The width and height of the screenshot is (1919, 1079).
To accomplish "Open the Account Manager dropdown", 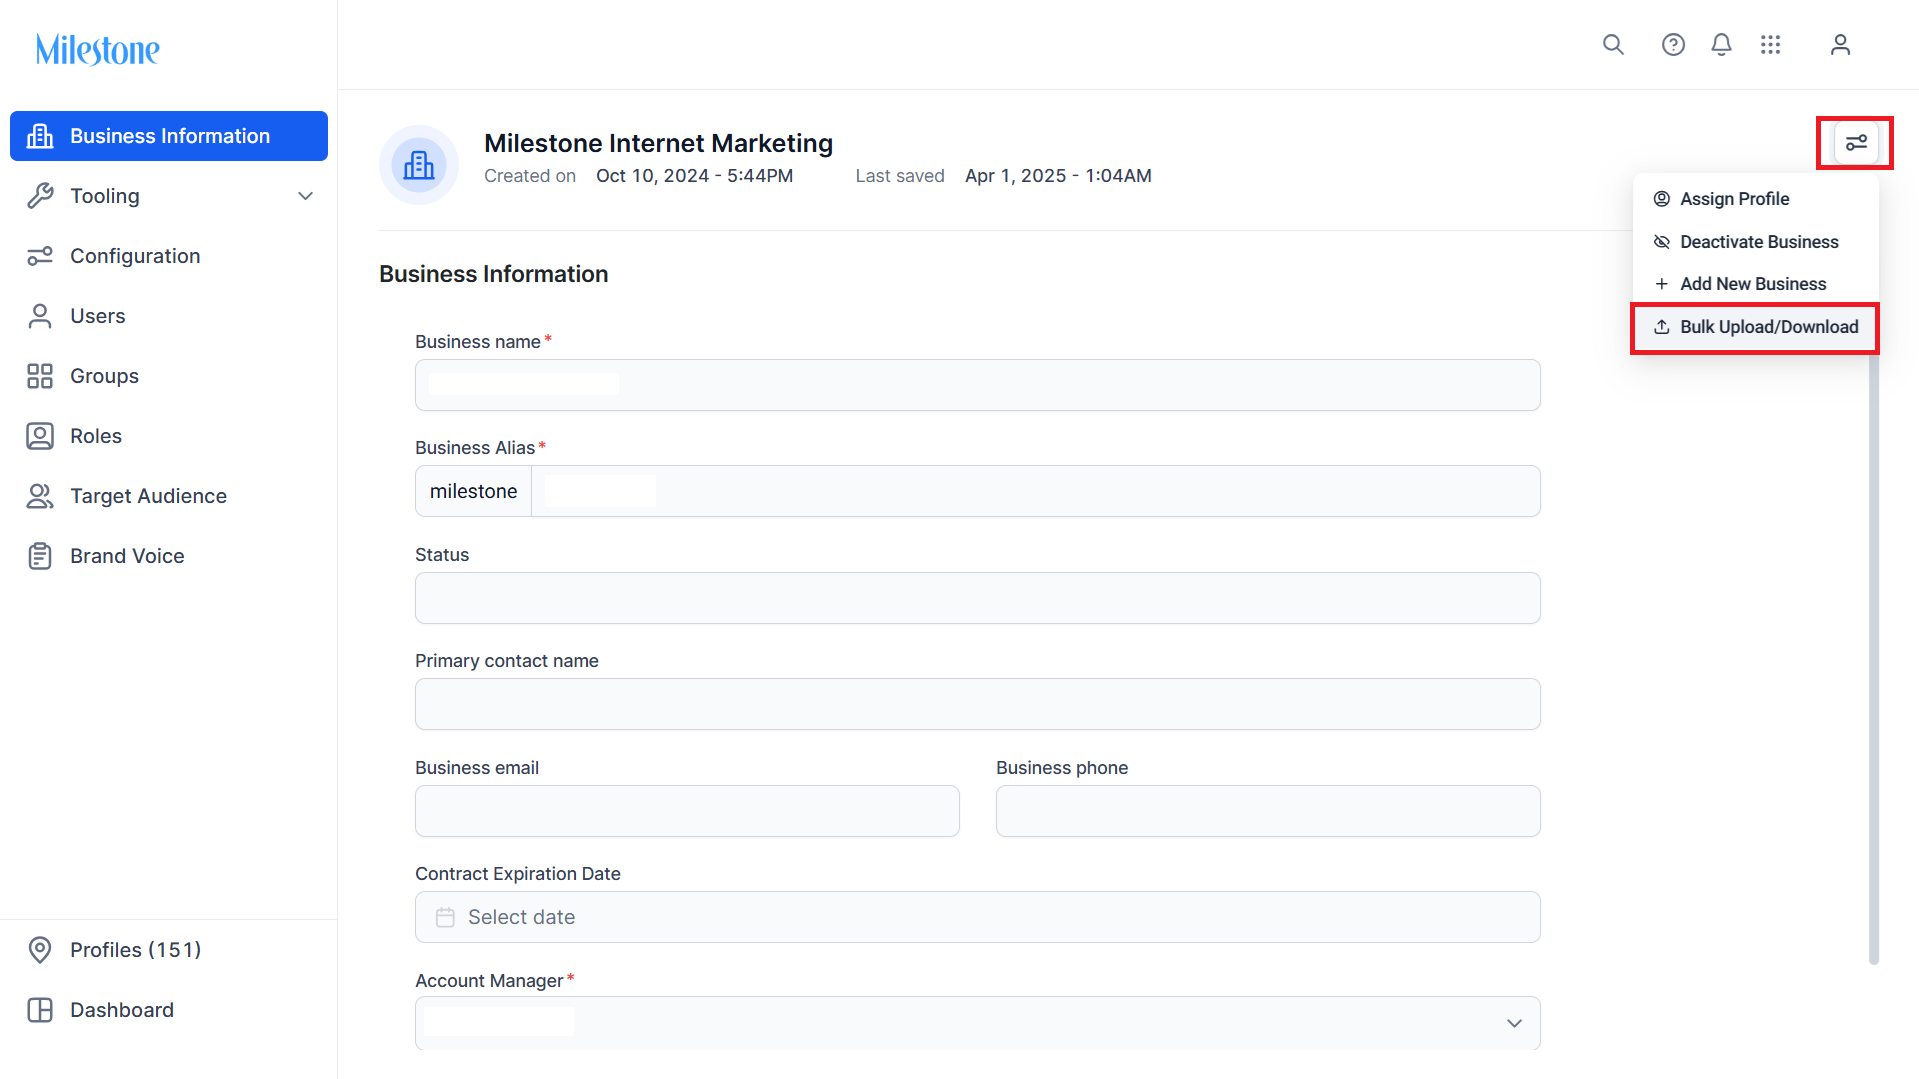I will click(978, 1023).
